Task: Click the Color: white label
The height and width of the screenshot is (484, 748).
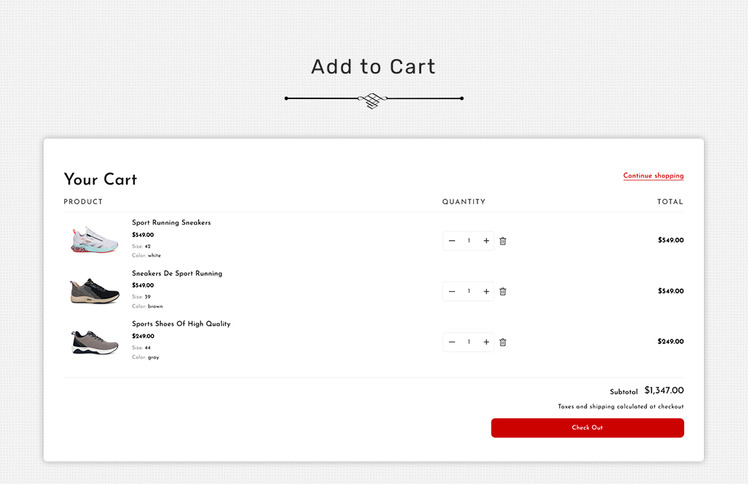Action: click(x=146, y=256)
